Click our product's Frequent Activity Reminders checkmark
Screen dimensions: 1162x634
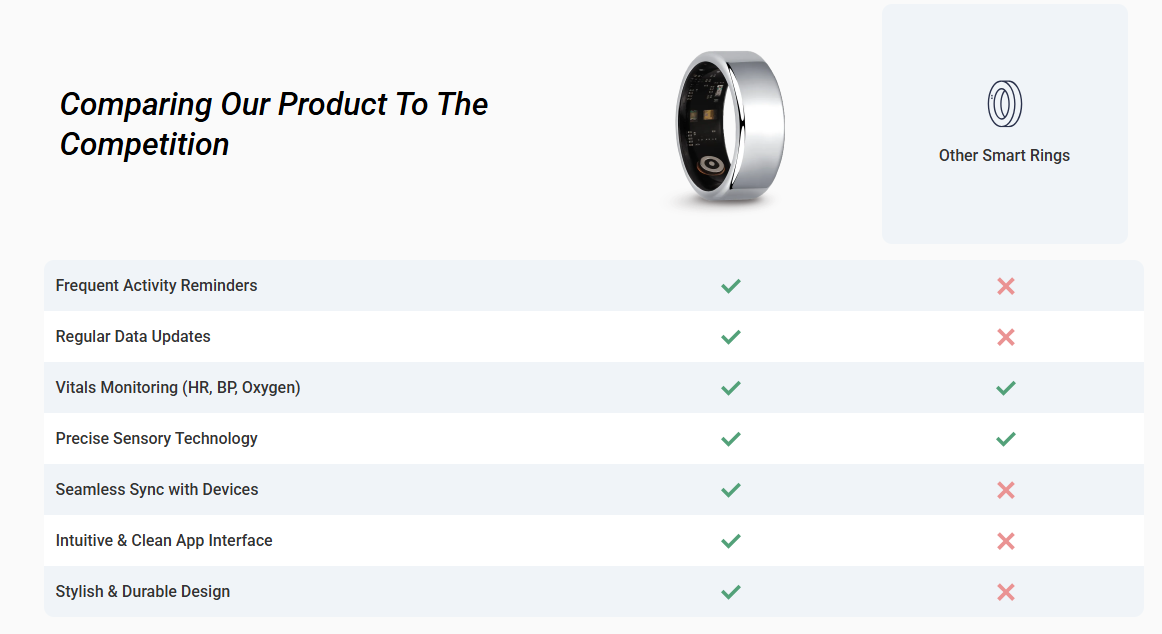click(731, 286)
